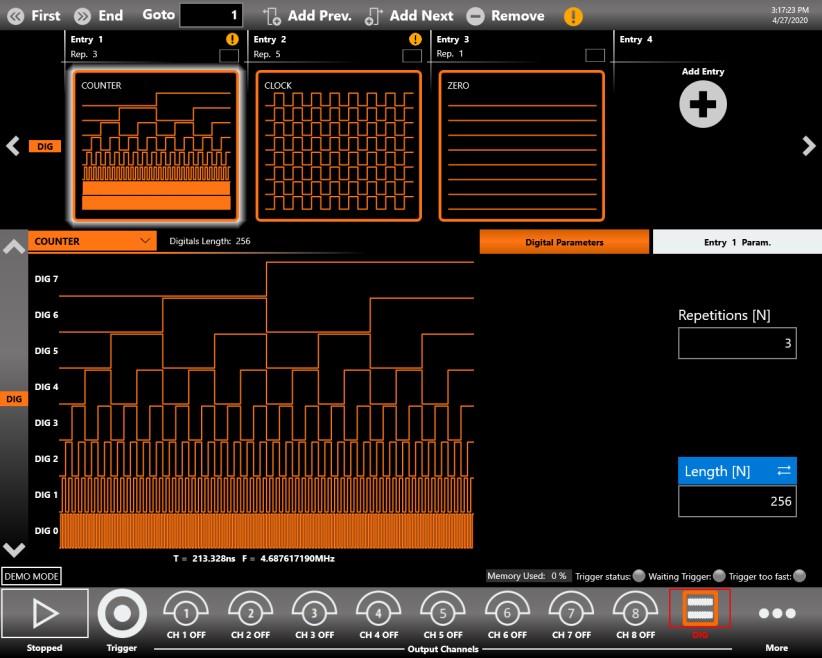Image resolution: width=822 pixels, height=658 pixels.
Task: Toggle the Entry 3 checkbox
Action: pyautogui.click(x=594, y=55)
